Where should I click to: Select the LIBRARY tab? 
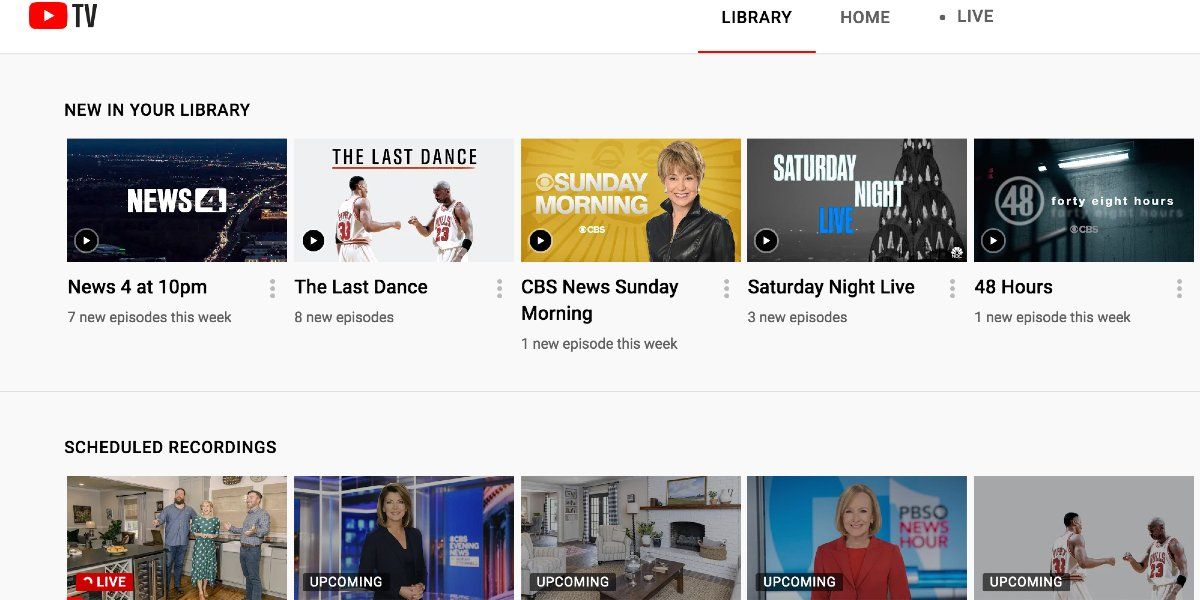click(x=757, y=17)
